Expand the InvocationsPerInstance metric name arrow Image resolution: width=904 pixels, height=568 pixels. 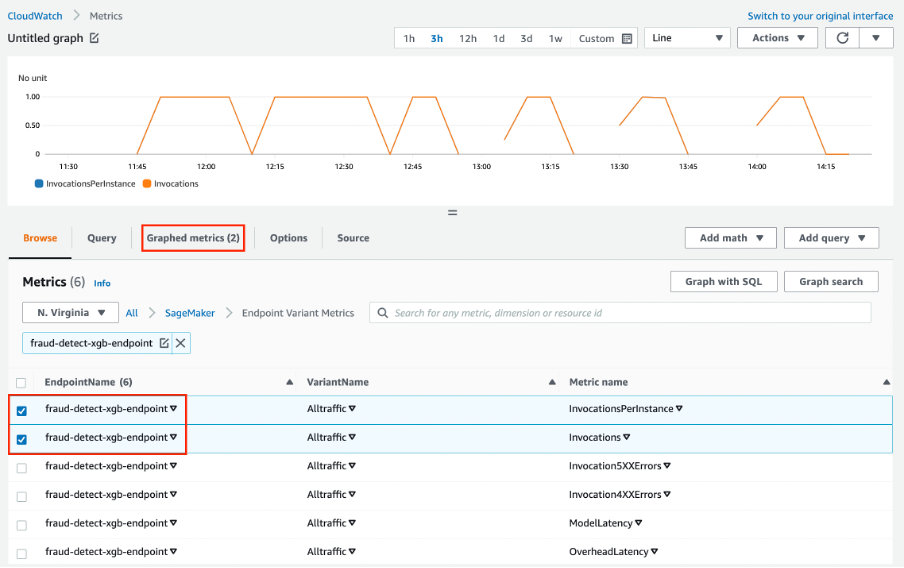(679, 408)
